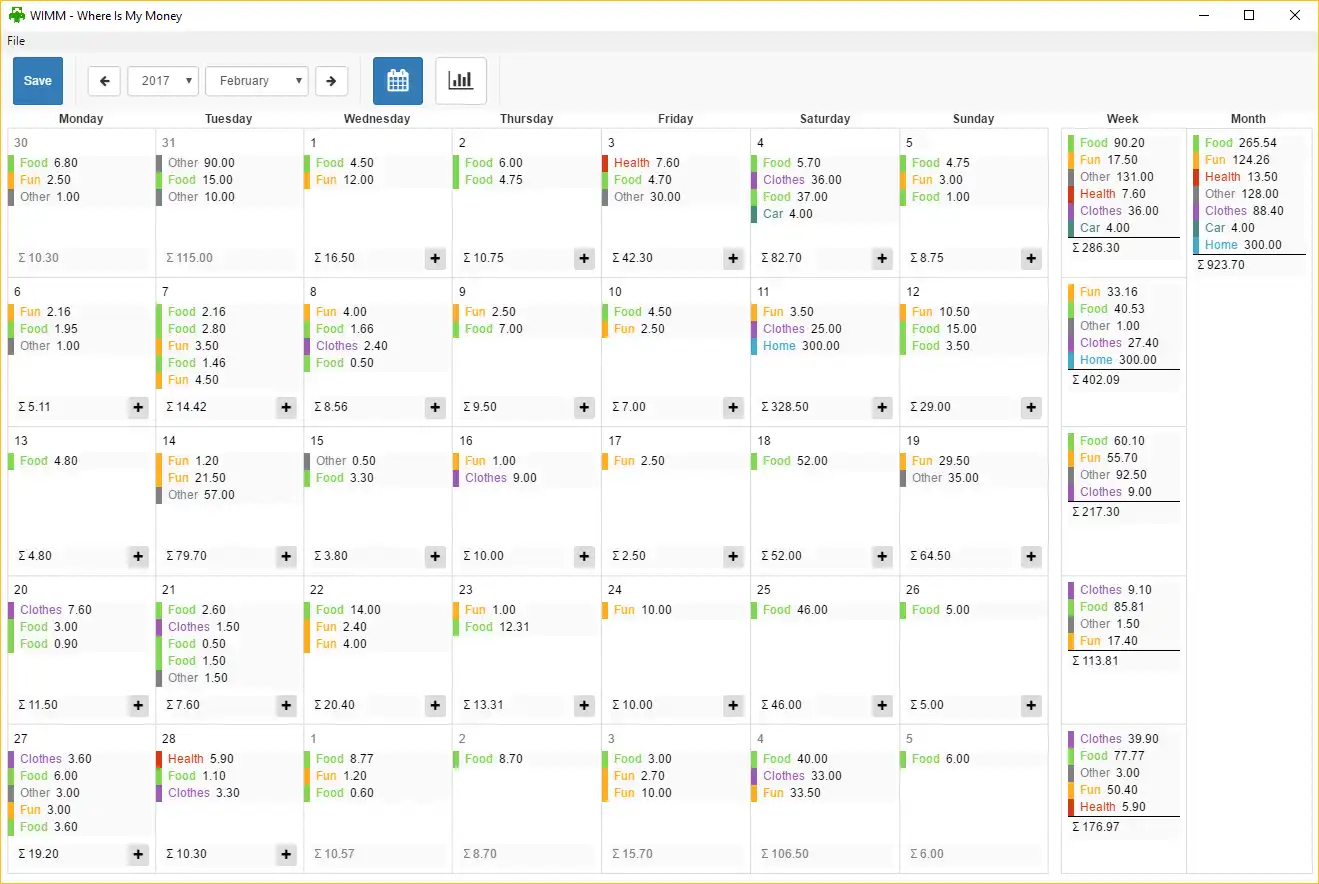The height and width of the screenshot is (884, 1319).
Task: Open the month dropdown showing February
Action: pyautogui.click(x=257, y=81)
